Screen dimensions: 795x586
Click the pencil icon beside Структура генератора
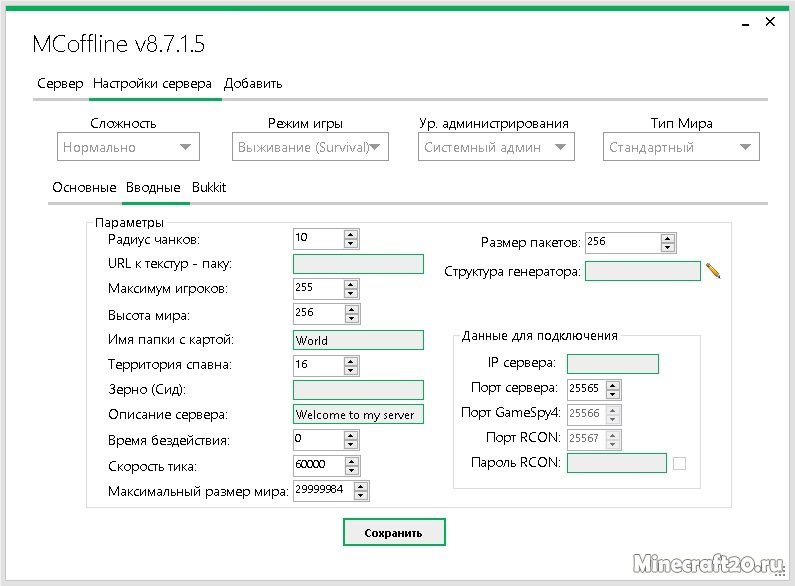click(713, 271)
